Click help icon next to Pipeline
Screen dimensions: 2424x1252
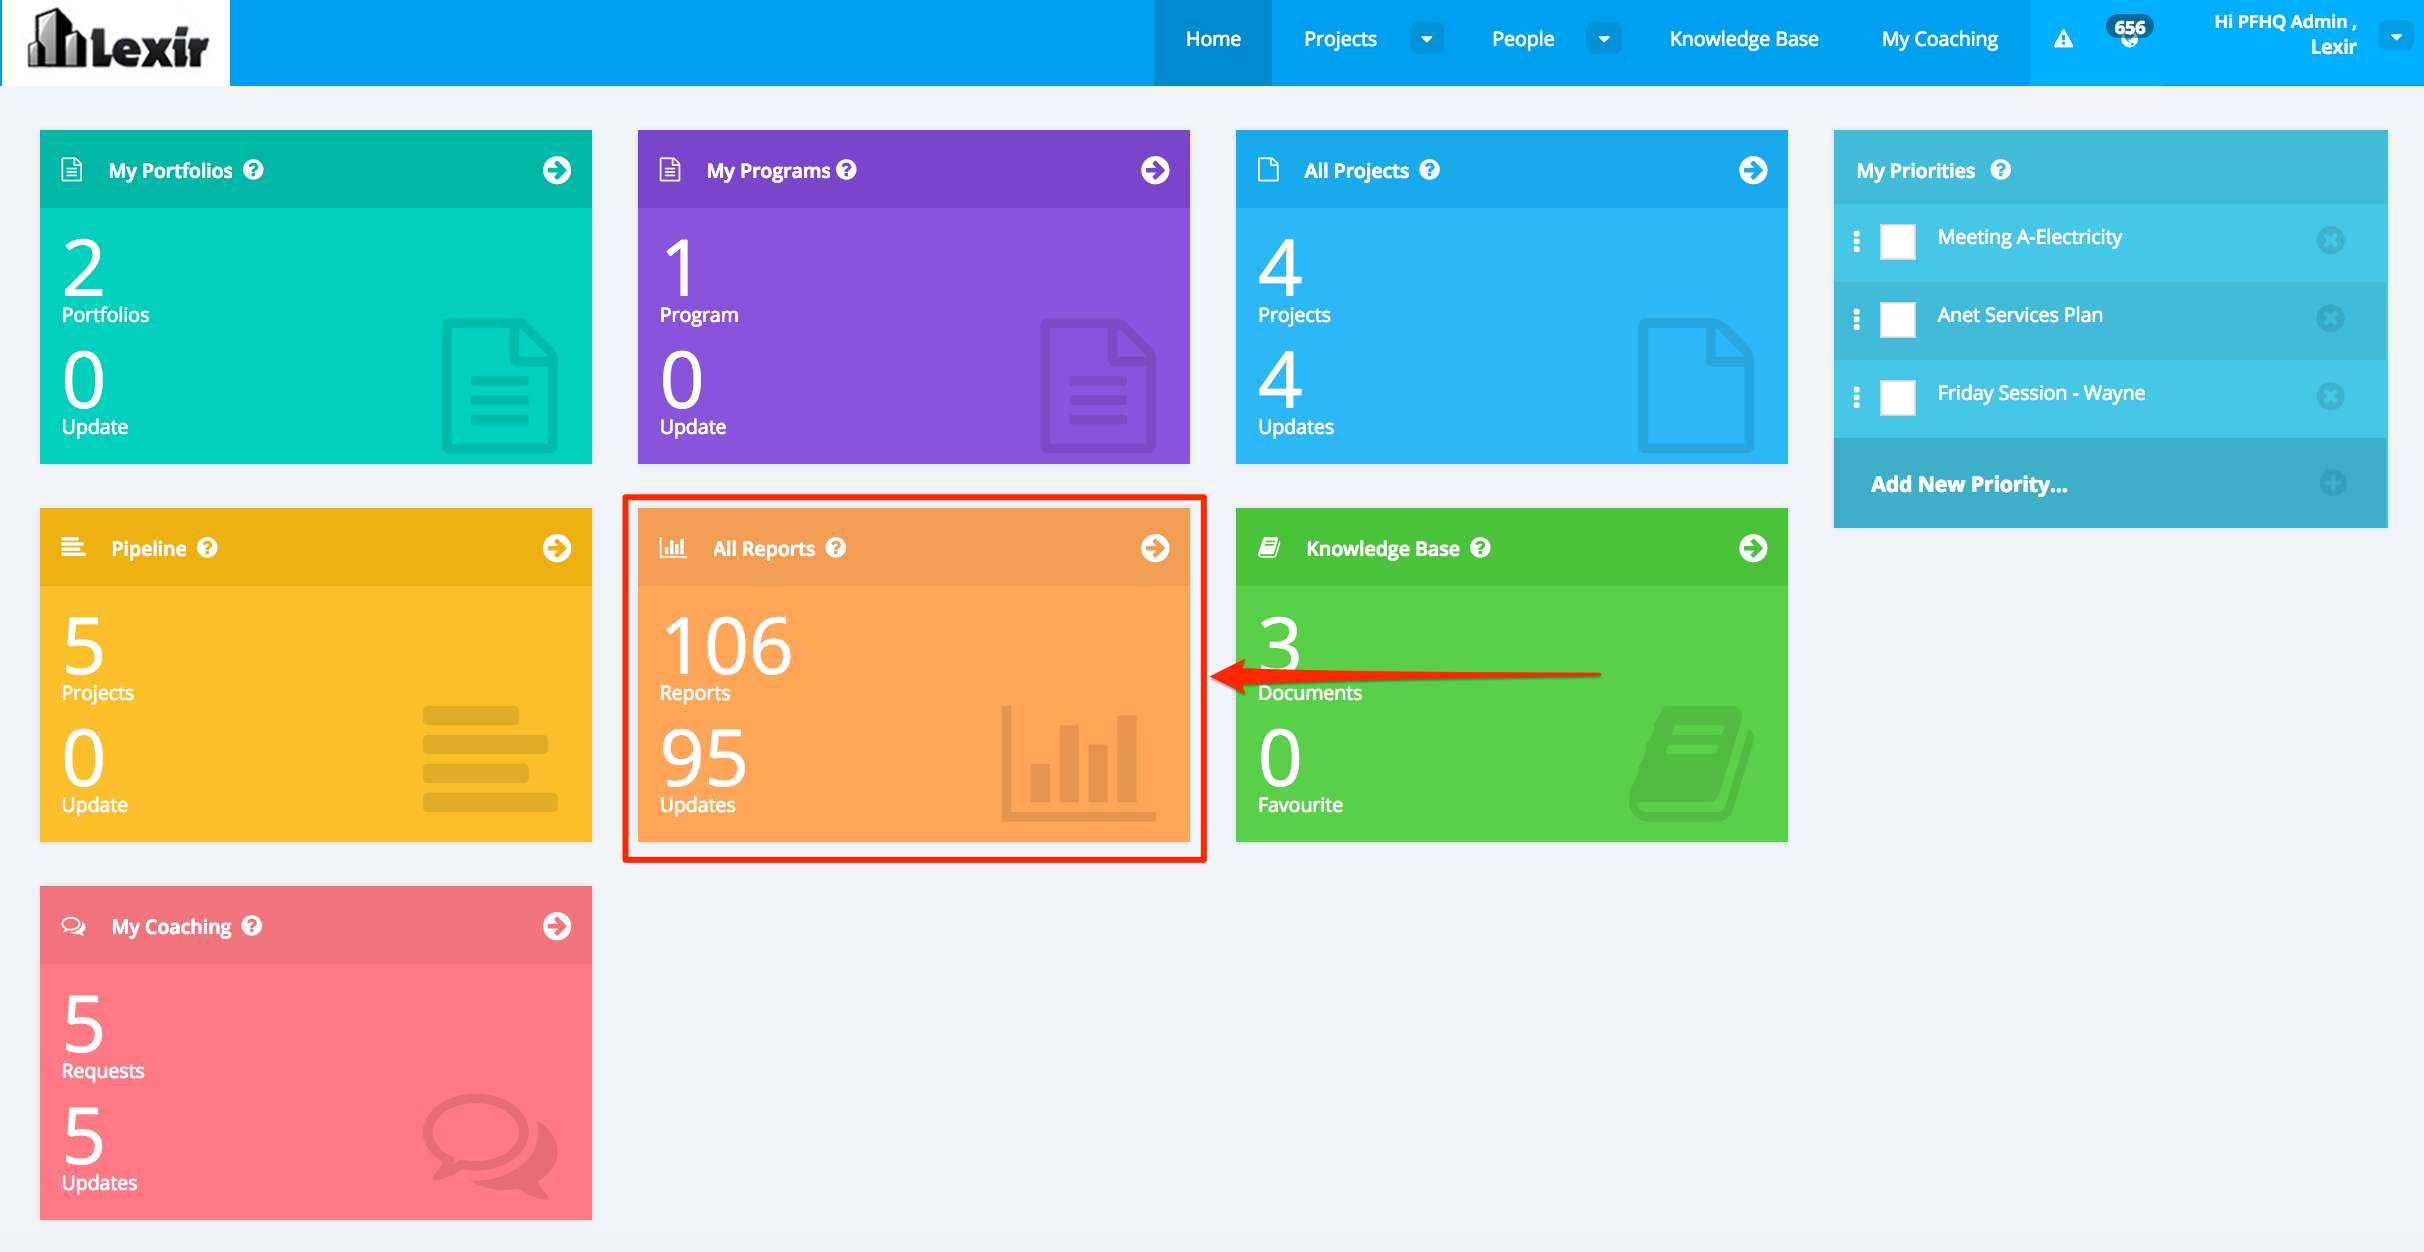pos(207,548)
